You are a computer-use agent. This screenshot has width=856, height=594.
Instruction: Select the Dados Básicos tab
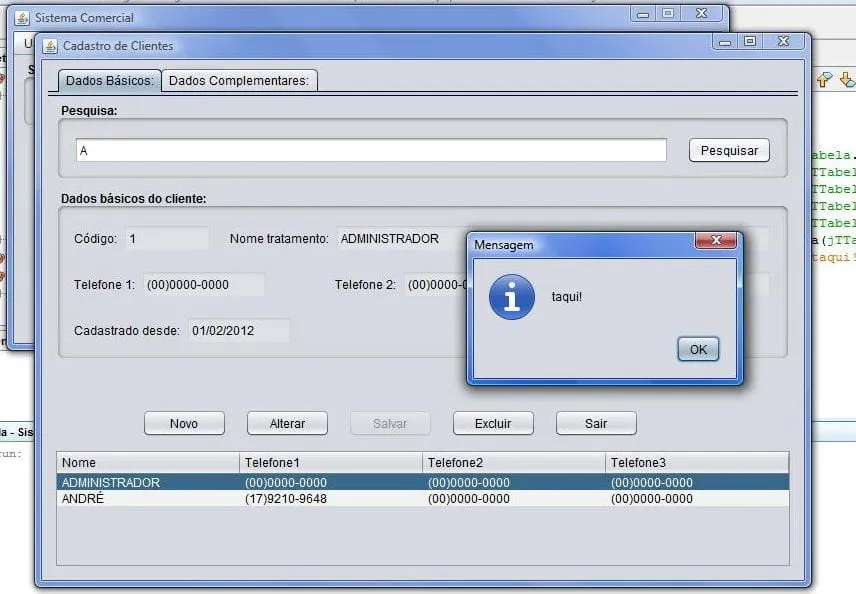tap(110, 81)
